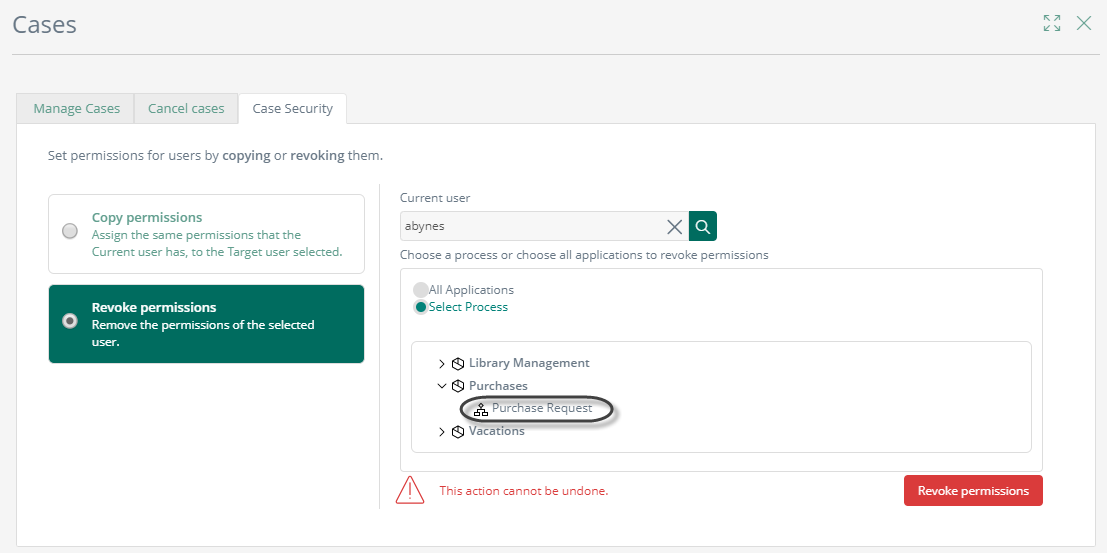Click the Purchase Request process icon
The image size is (1107, 553).
click(481, 409)
